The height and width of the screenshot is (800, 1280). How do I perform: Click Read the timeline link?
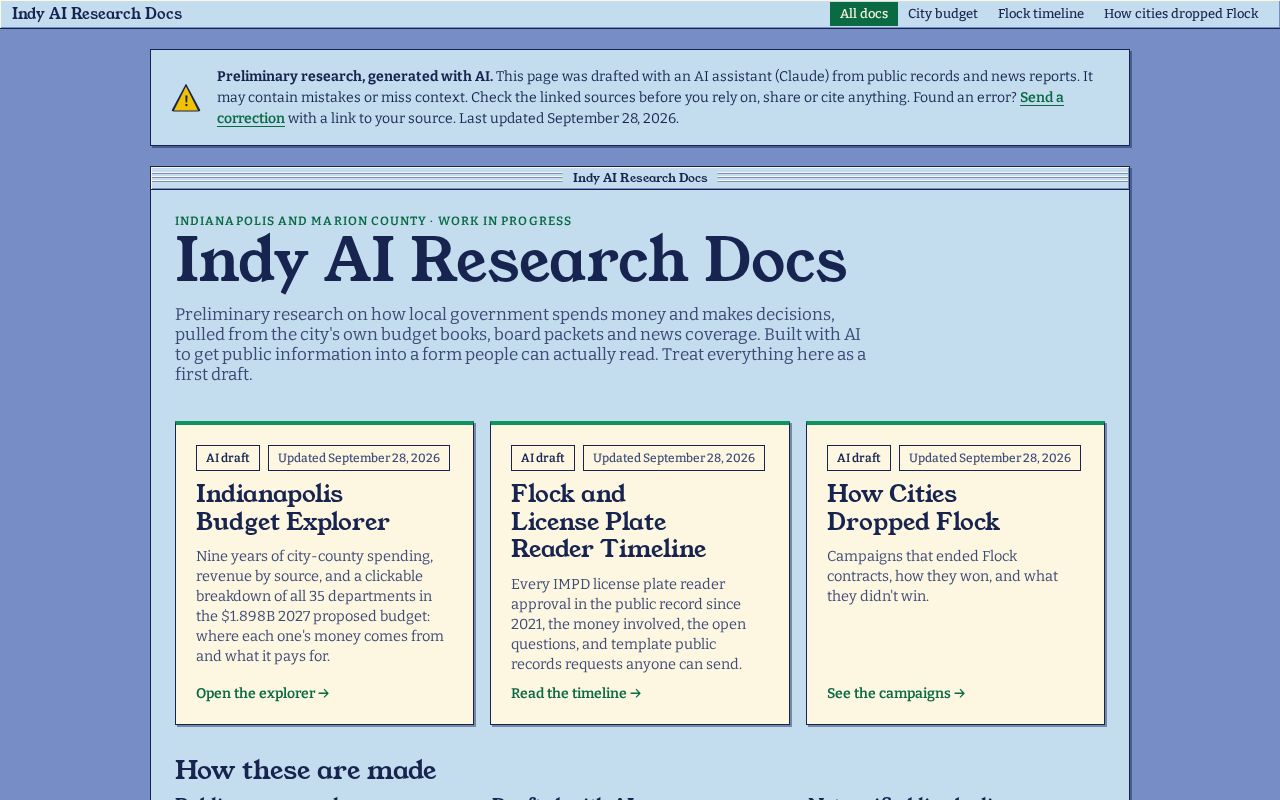576,693
